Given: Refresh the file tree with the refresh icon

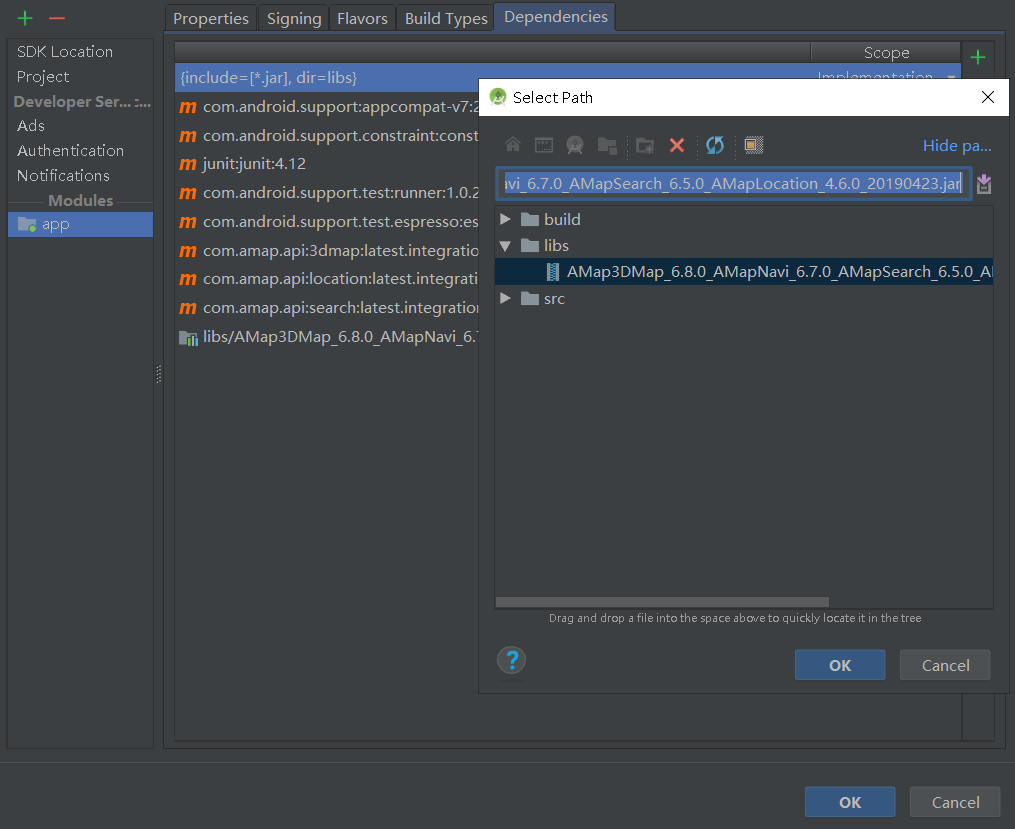Looking at the screenshot, I should [714, 145].
